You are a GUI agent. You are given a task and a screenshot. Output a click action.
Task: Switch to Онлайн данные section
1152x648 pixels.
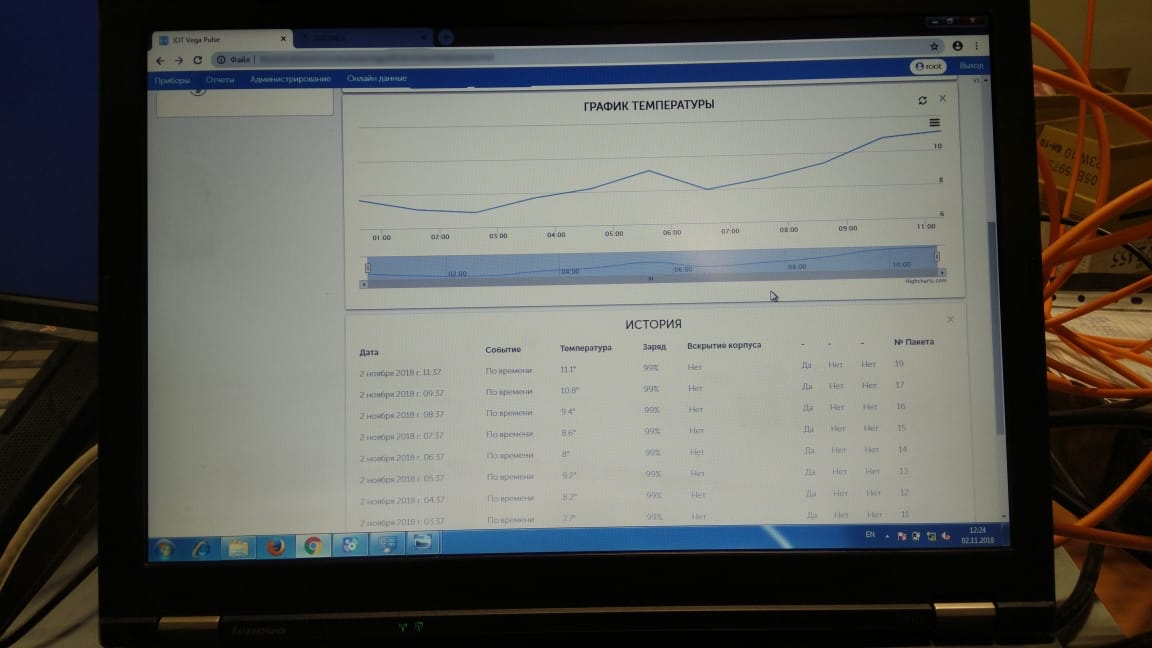pos(377,78)
